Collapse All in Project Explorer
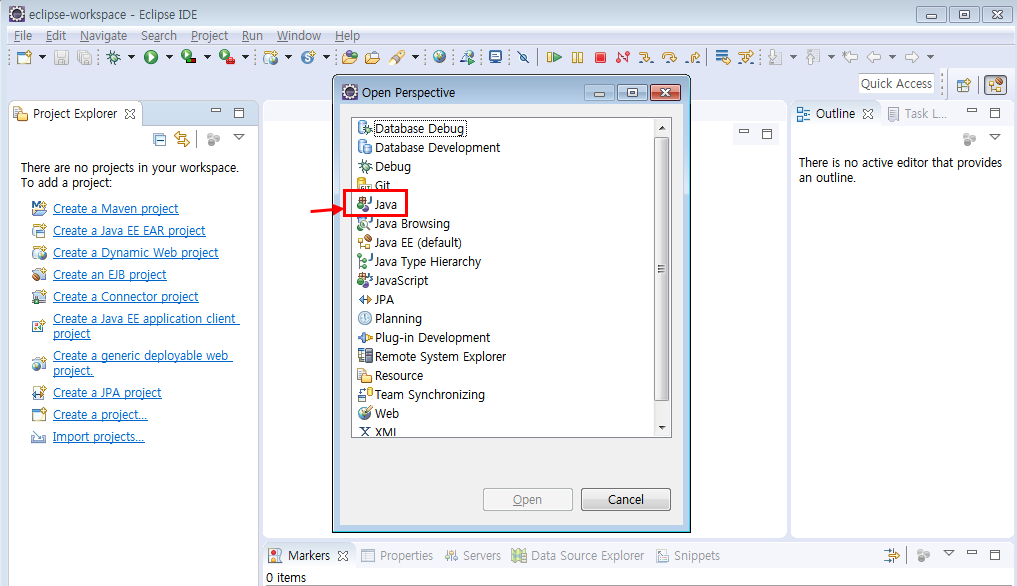Screen dimensions: 1017x586 point(160,139)
